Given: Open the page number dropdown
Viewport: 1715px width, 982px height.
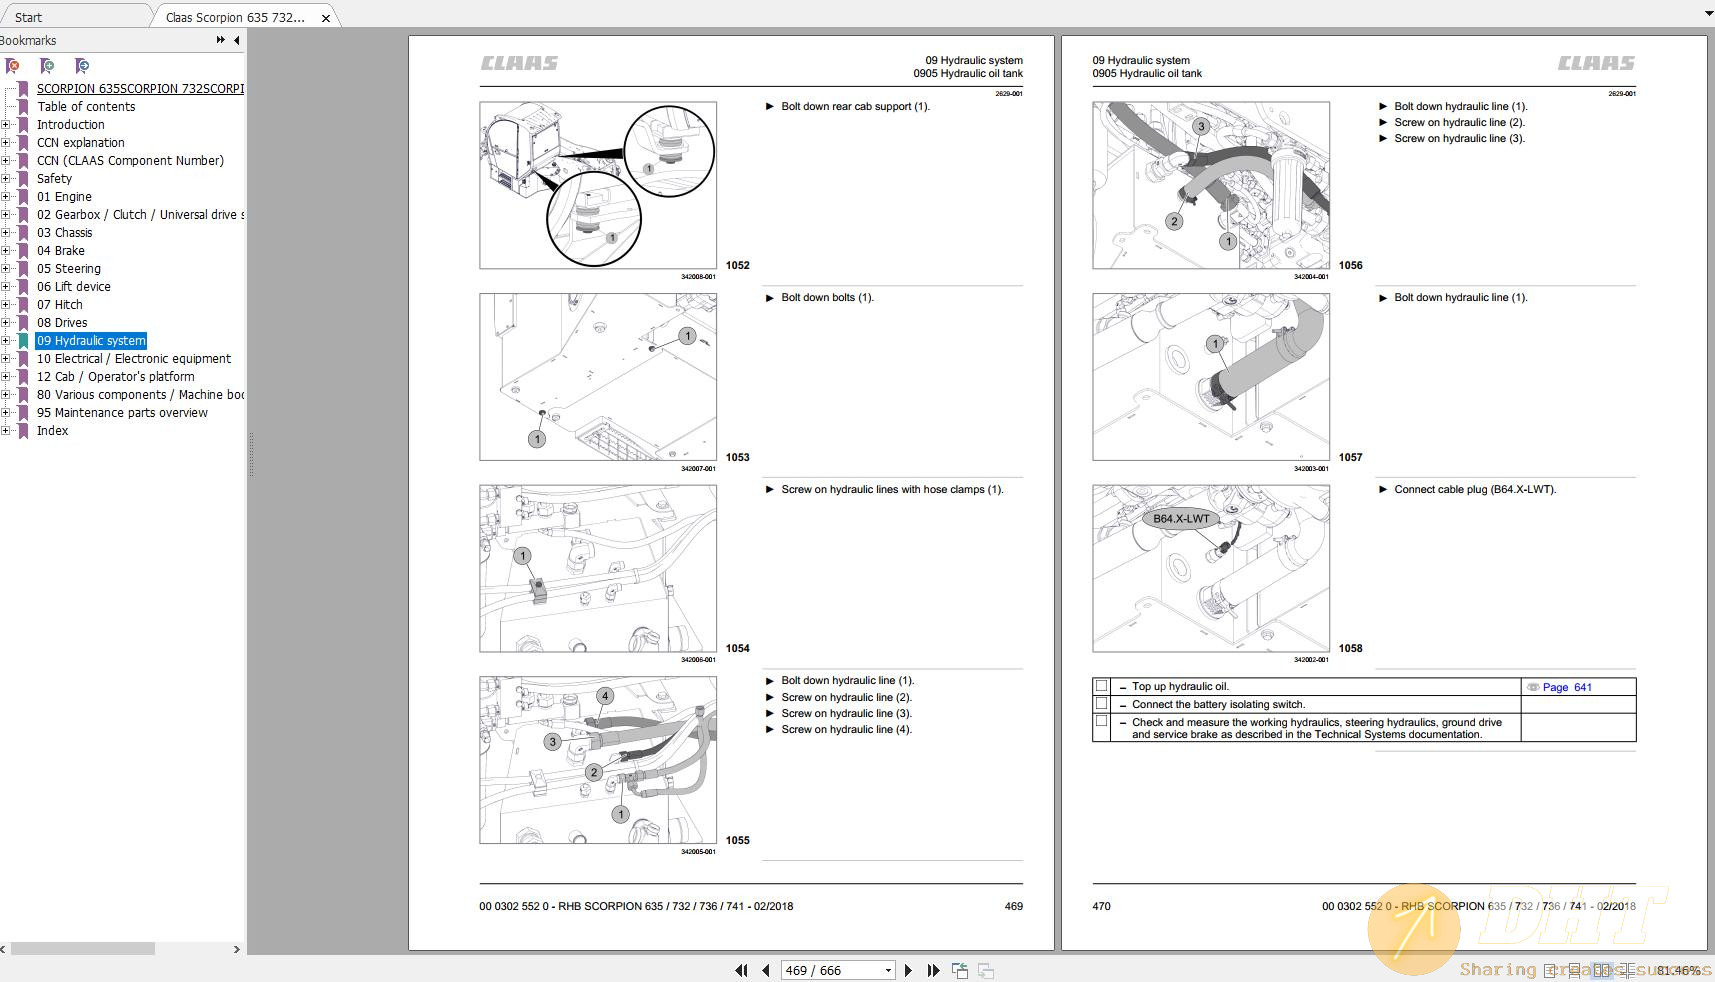Looking at the screenshot, I should (887, 971).
